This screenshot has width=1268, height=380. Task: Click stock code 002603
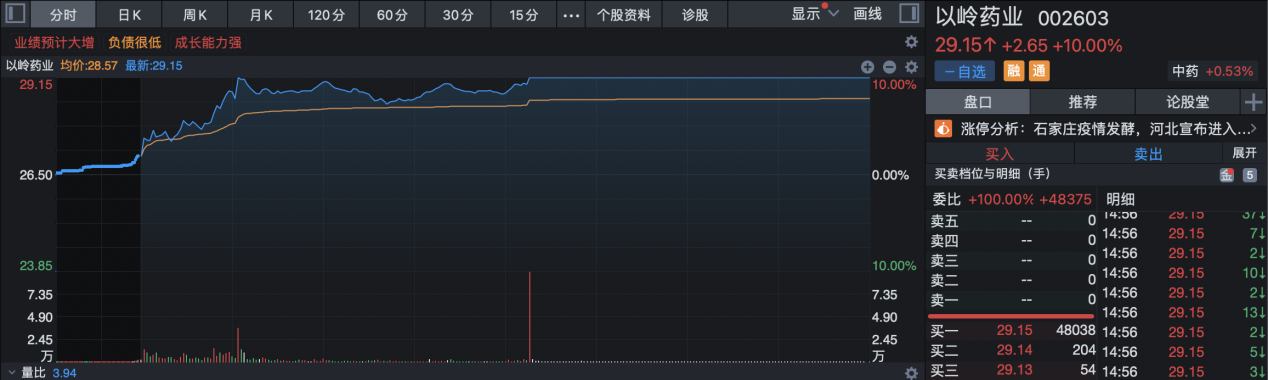coord(1074,19)
